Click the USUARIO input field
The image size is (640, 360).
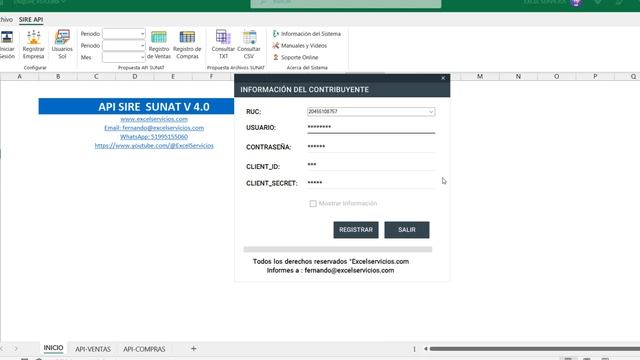point(371,127)
